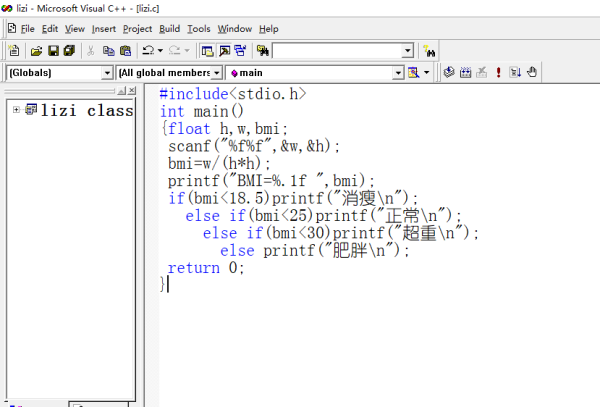Open the Project menu
600x407 pixels.
click(137, 29)
